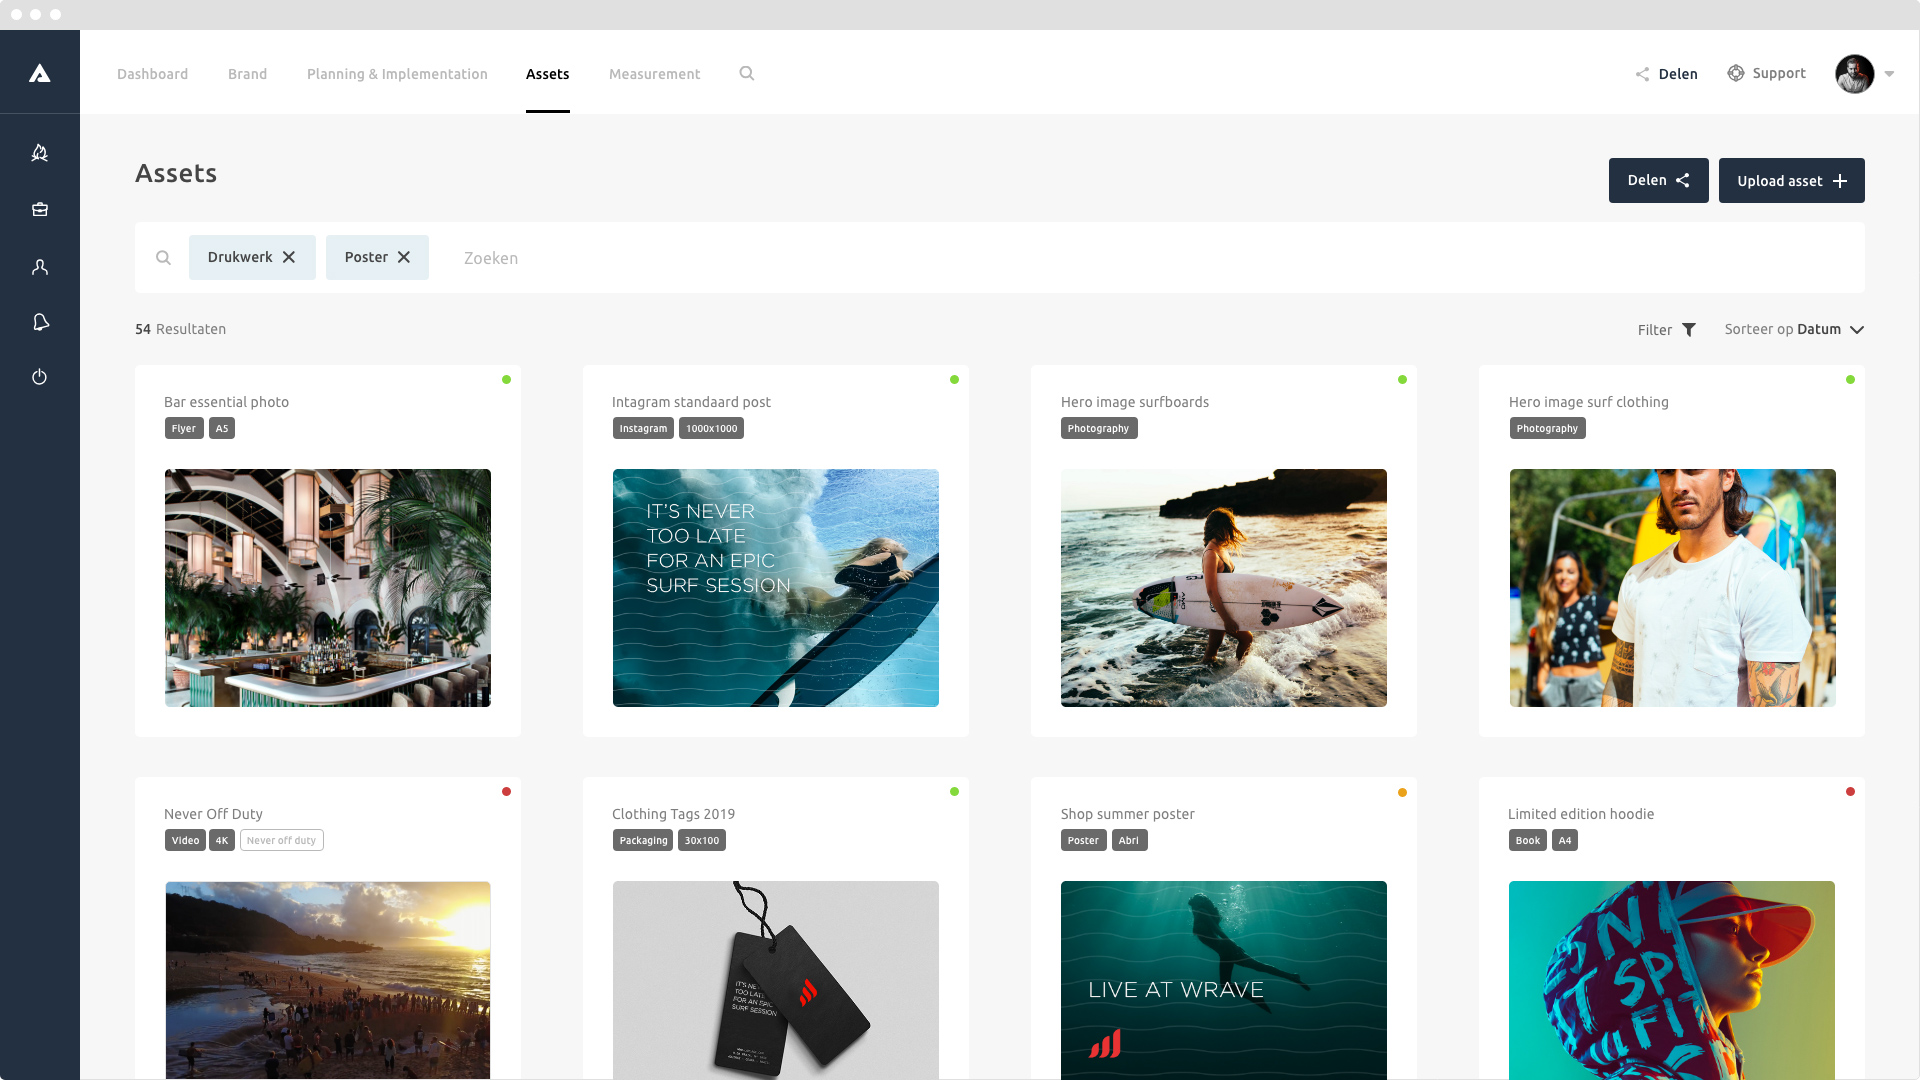Screen dimensions: 1920x1080
Task: Open the Never Off Duty beach thumbnail
Action: point(328,980)
